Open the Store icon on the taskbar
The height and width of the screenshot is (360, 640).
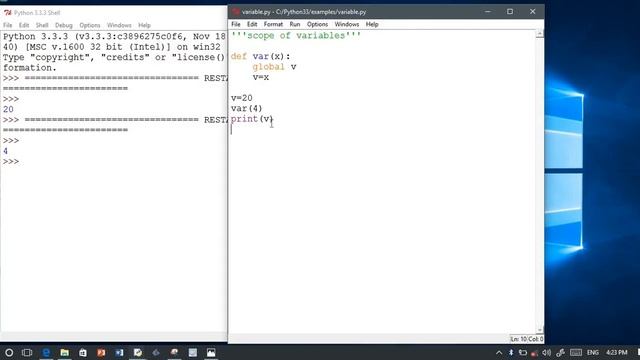click(83, 353)
